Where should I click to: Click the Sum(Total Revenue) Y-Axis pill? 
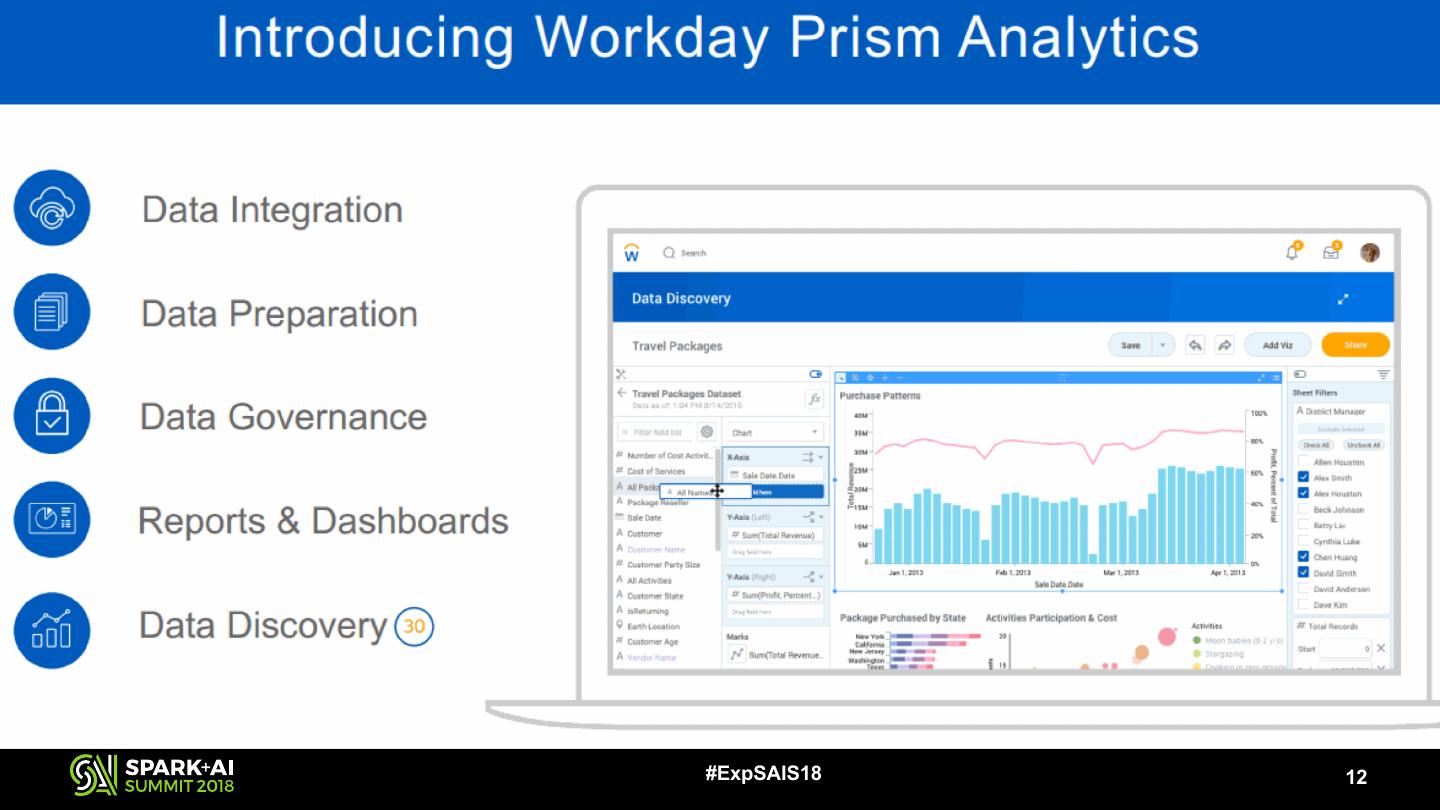pos(775,535)
